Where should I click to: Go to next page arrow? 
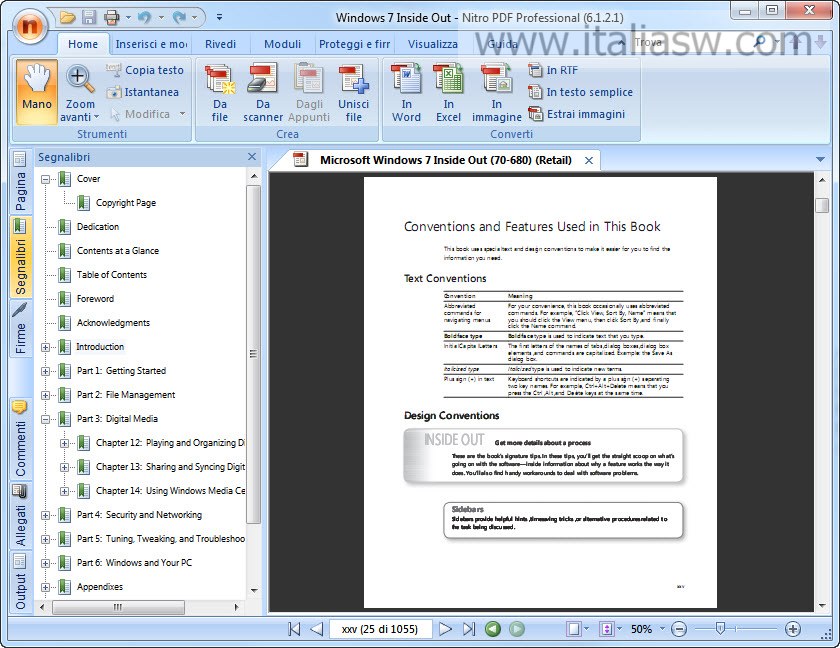(x=445, y=629)
